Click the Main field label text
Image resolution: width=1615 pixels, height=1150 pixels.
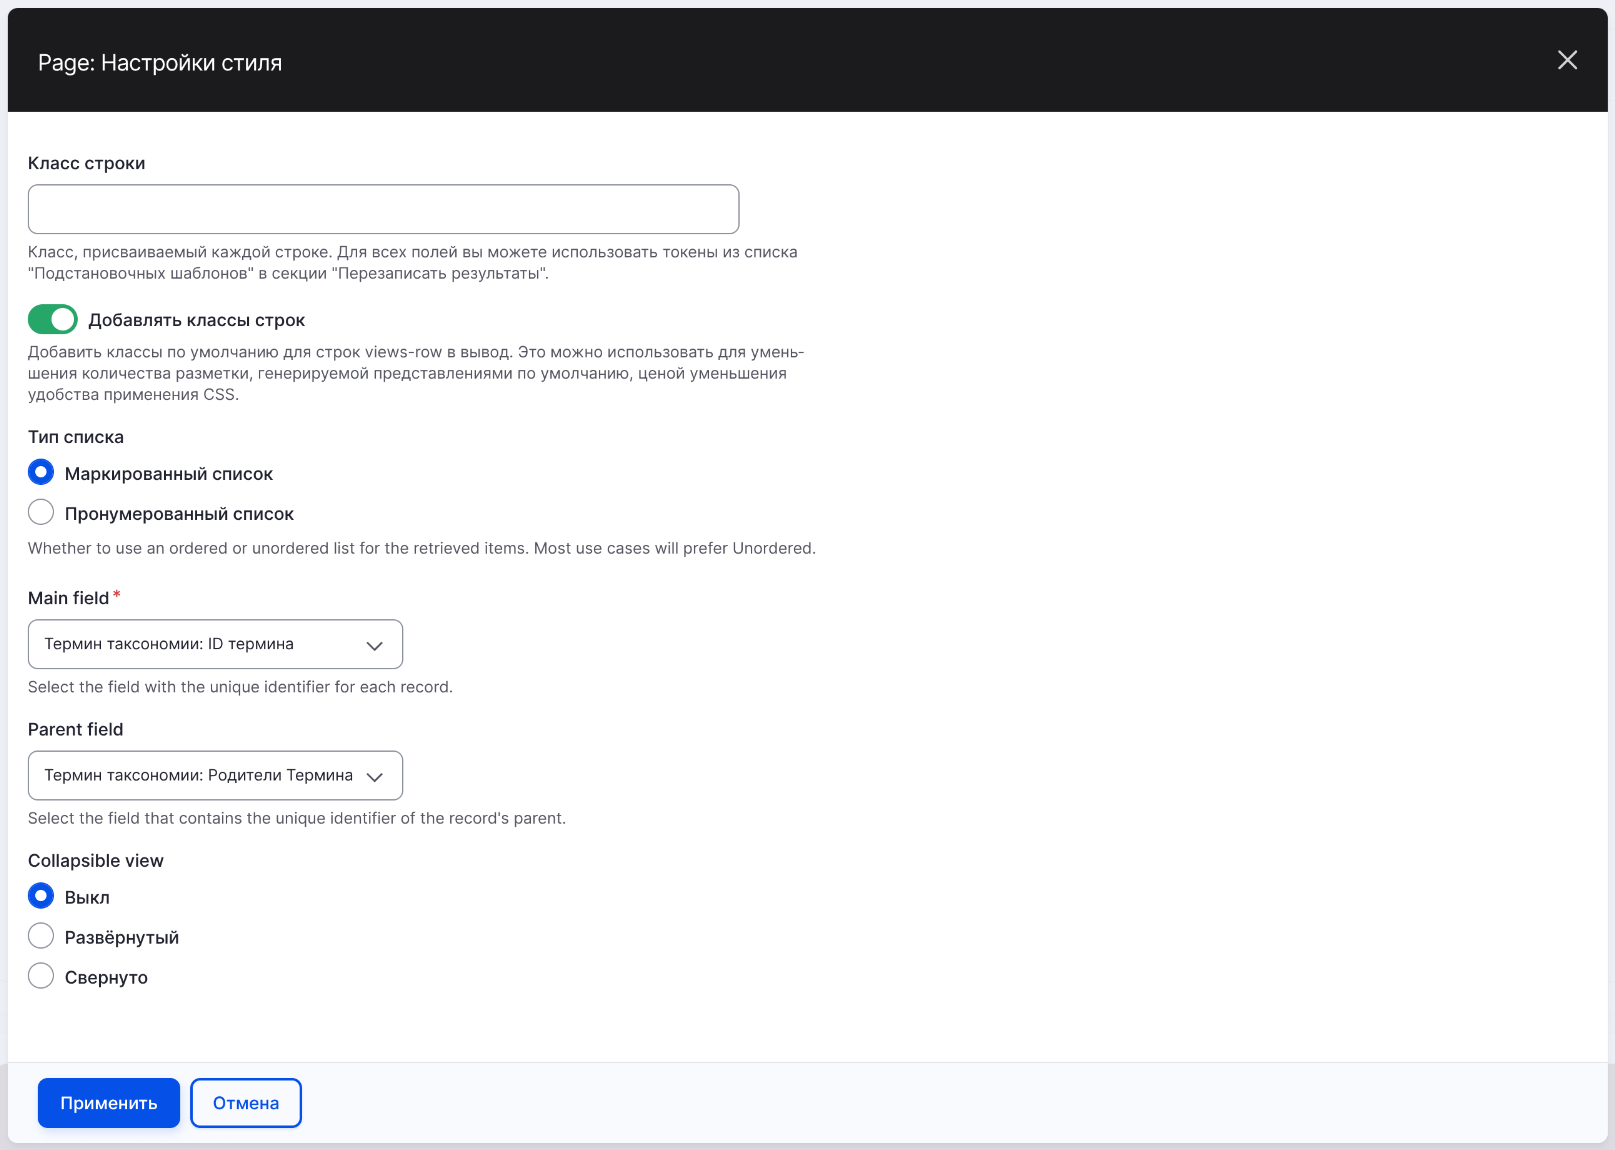68,598
